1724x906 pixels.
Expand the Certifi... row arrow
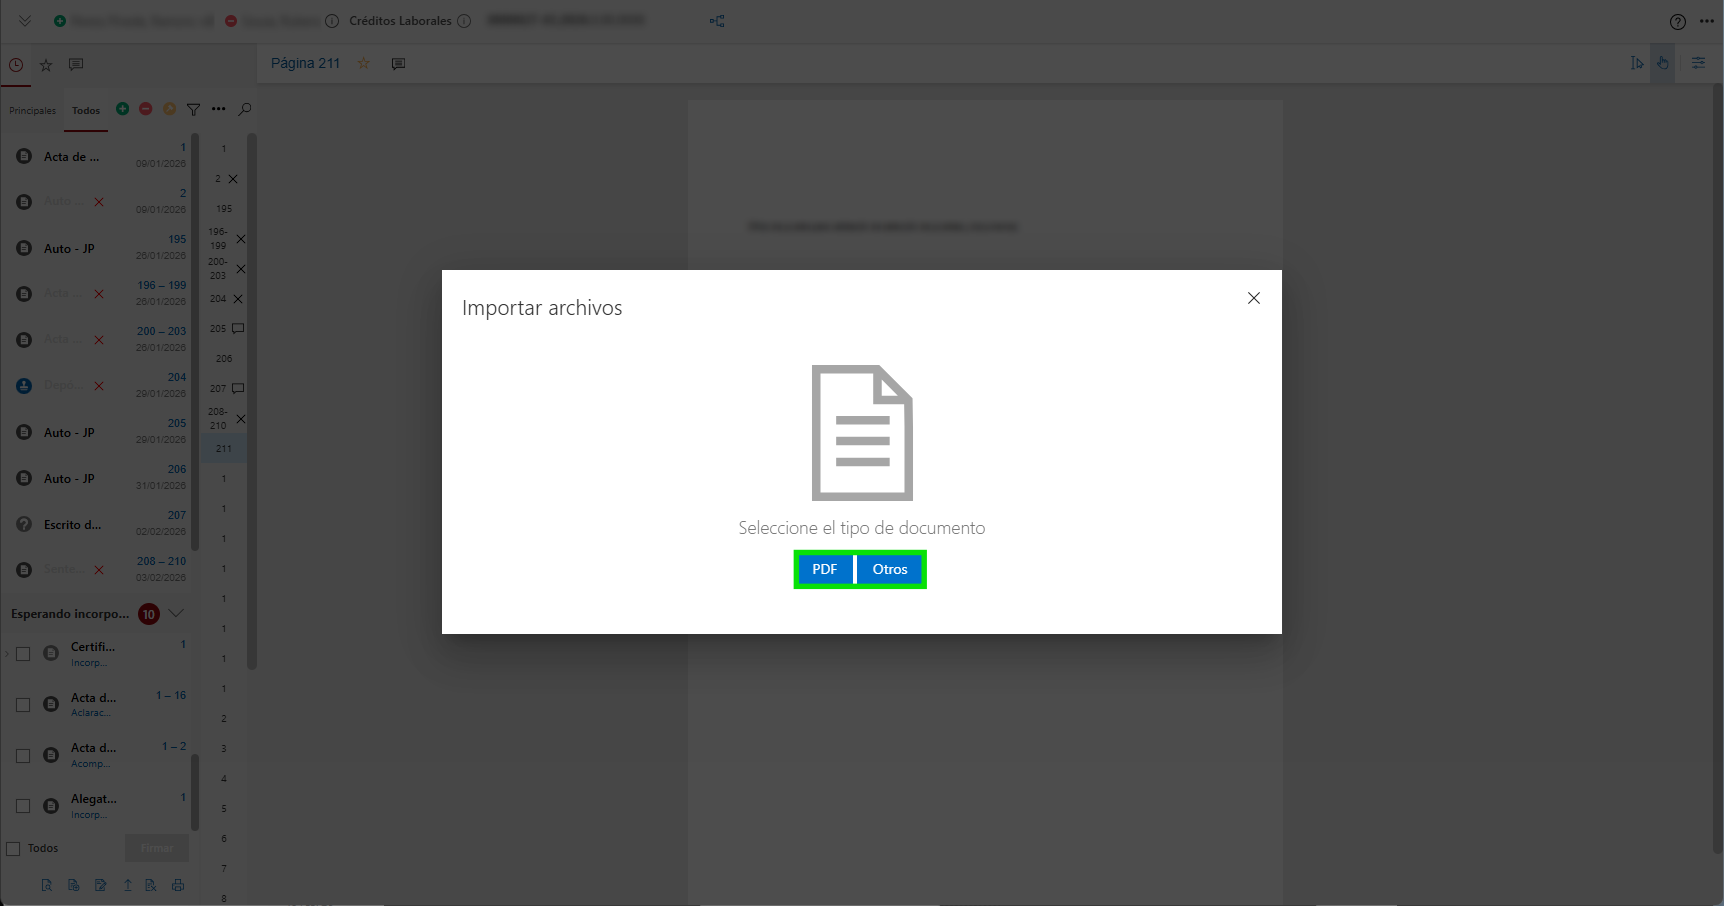click(x=6, y=654)
